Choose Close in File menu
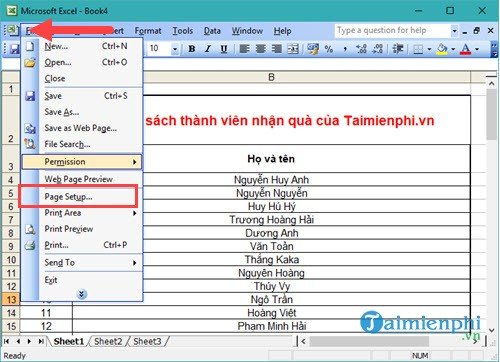The height and width of the screenshot is (362, 500). pos(82,78)
